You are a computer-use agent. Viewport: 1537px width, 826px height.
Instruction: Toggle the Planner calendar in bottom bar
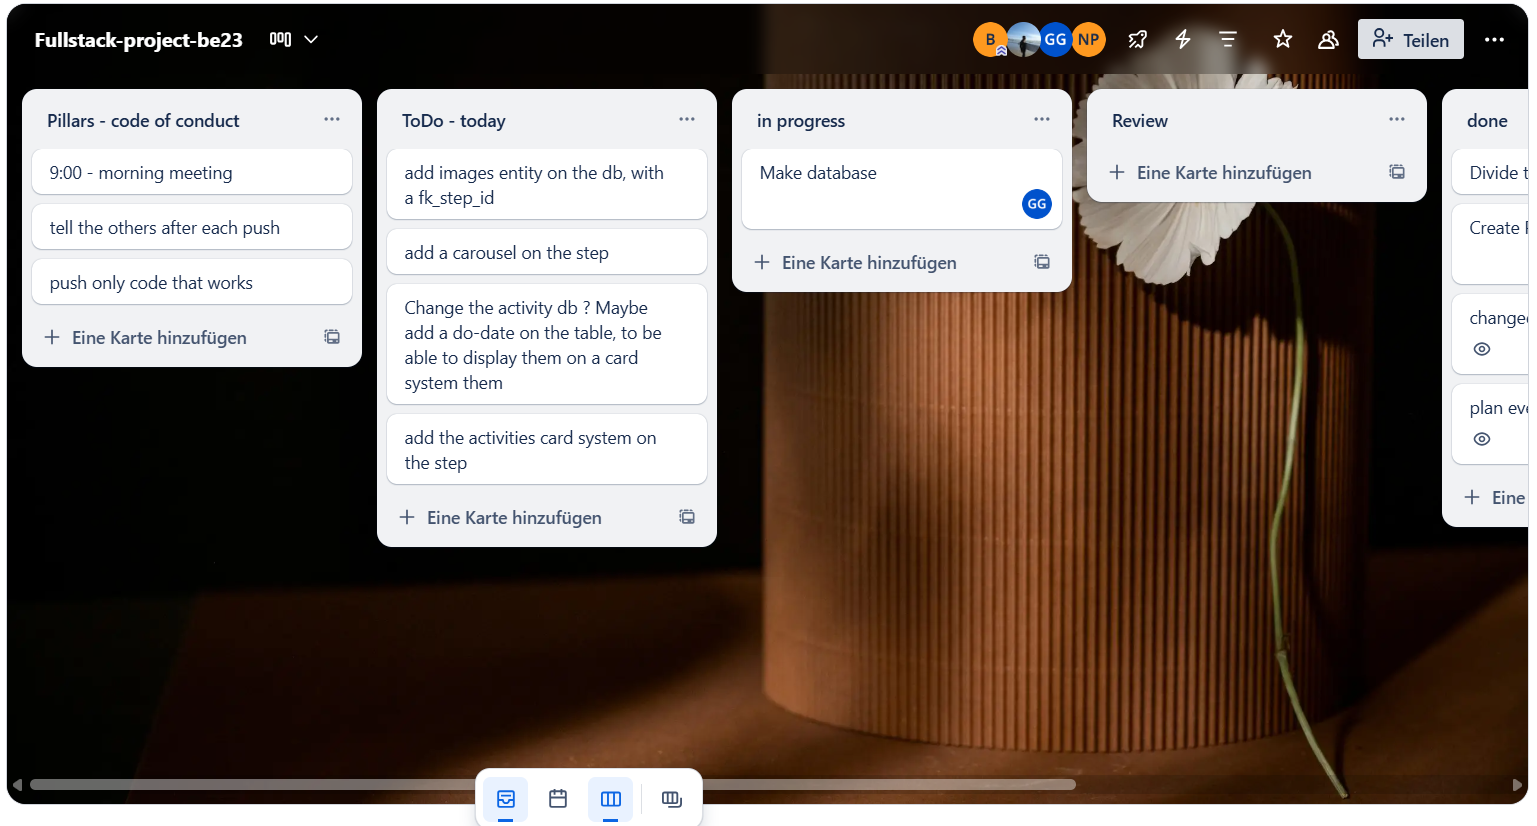(x=558, y=799)
